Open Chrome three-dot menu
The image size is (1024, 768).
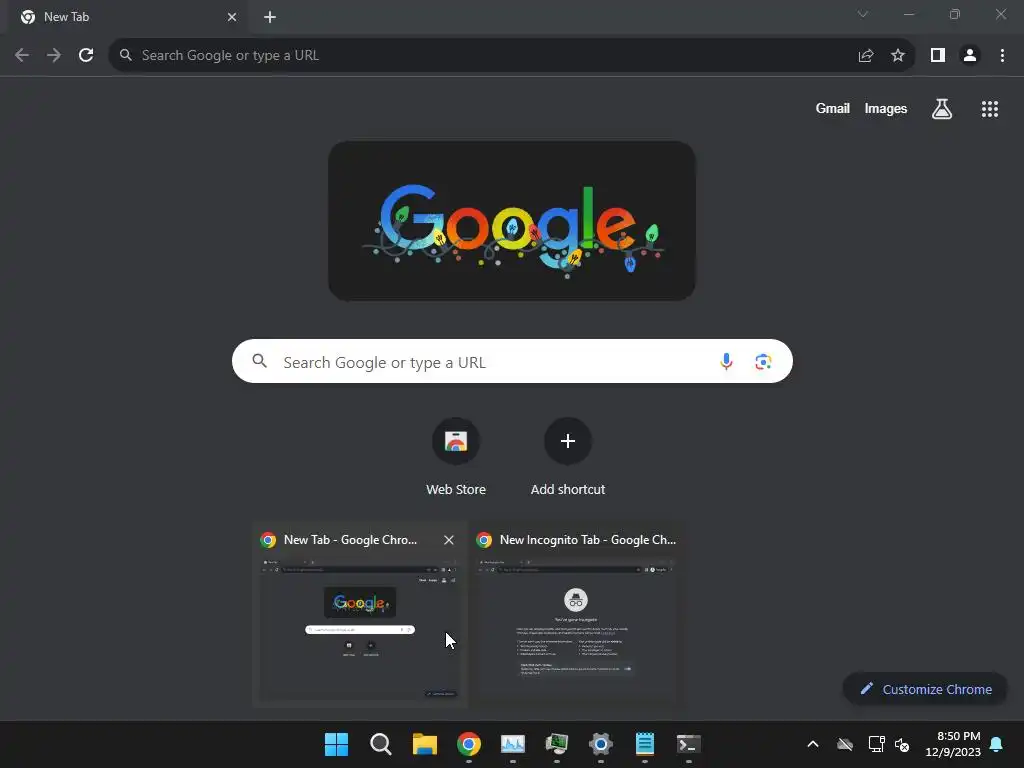1002,56
